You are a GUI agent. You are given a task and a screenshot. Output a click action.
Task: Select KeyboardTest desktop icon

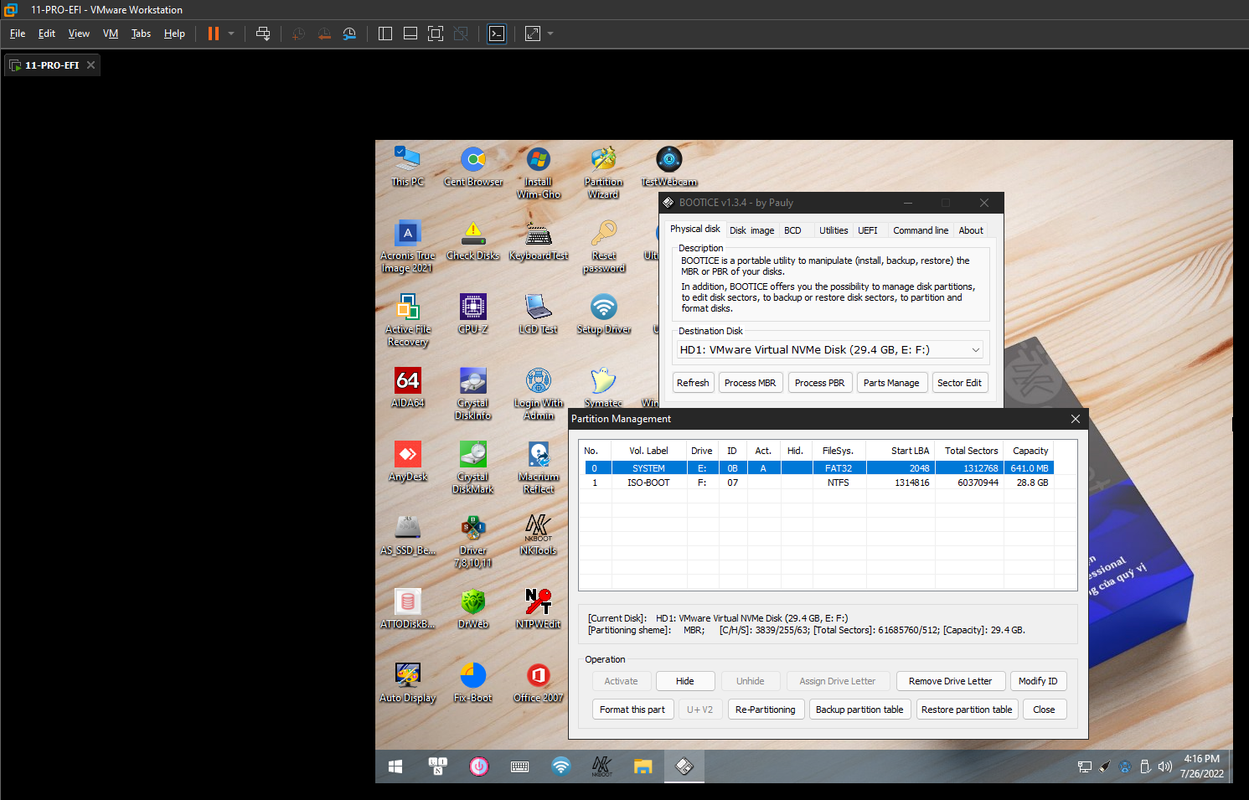coord(538,240)
